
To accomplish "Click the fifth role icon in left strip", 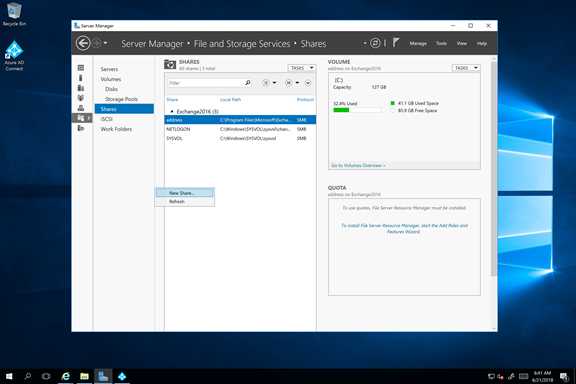I will point(81,108).
